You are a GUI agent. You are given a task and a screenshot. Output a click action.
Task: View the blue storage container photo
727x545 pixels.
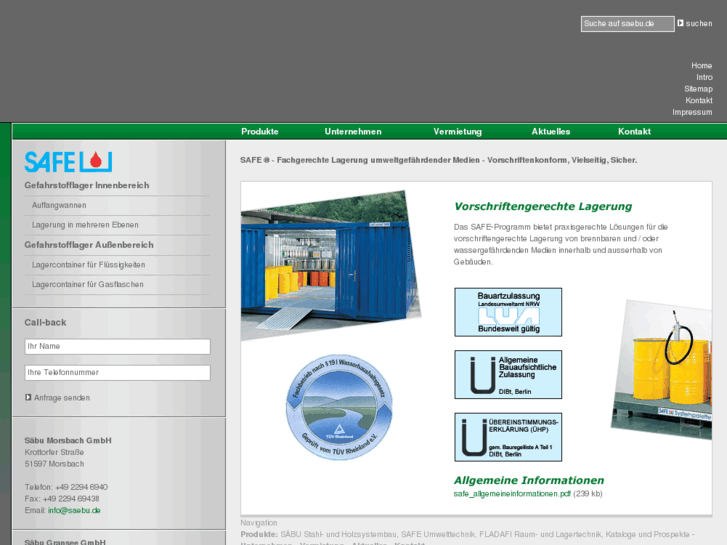point(331,264)
